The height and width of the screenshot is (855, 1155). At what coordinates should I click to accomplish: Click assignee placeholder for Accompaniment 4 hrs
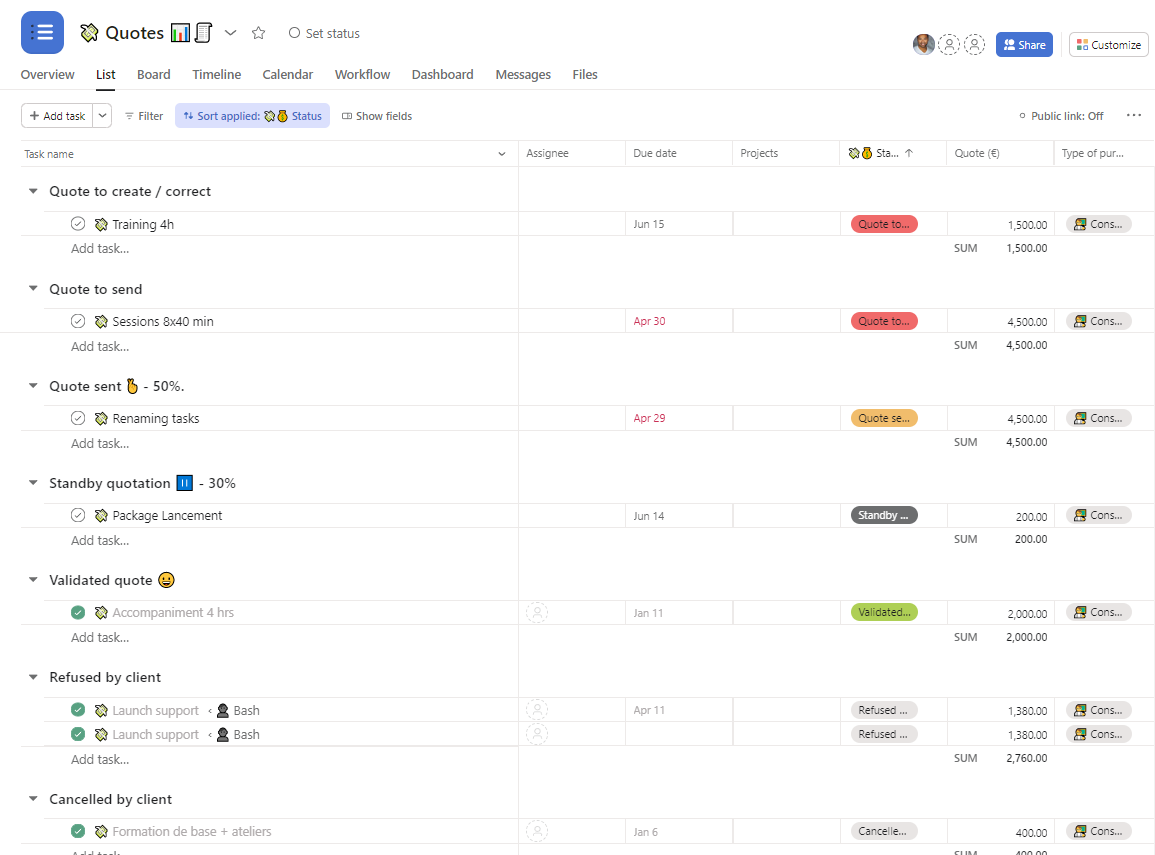[x=537, y=613]
